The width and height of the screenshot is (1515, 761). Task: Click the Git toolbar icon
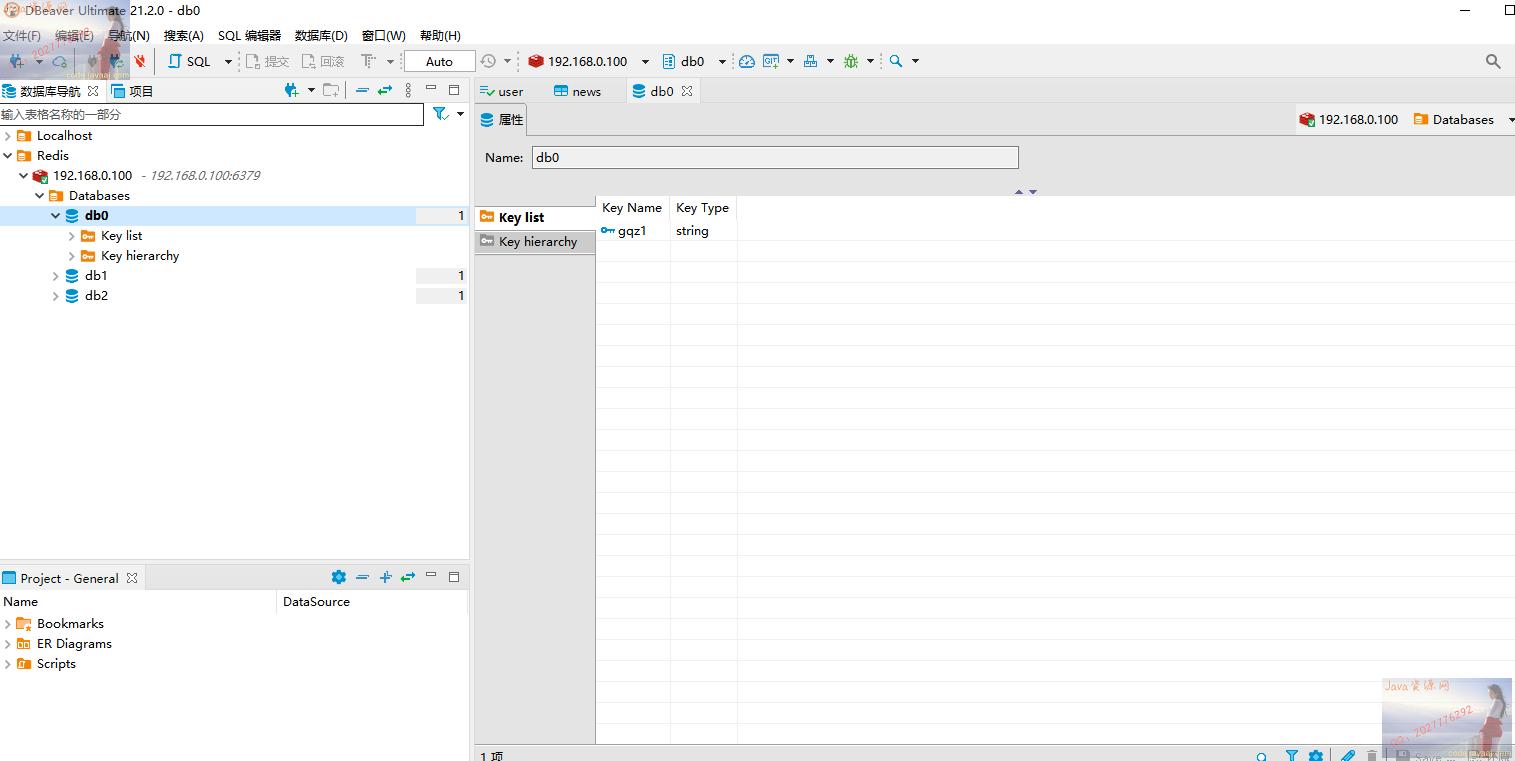(x=771, y=61)
